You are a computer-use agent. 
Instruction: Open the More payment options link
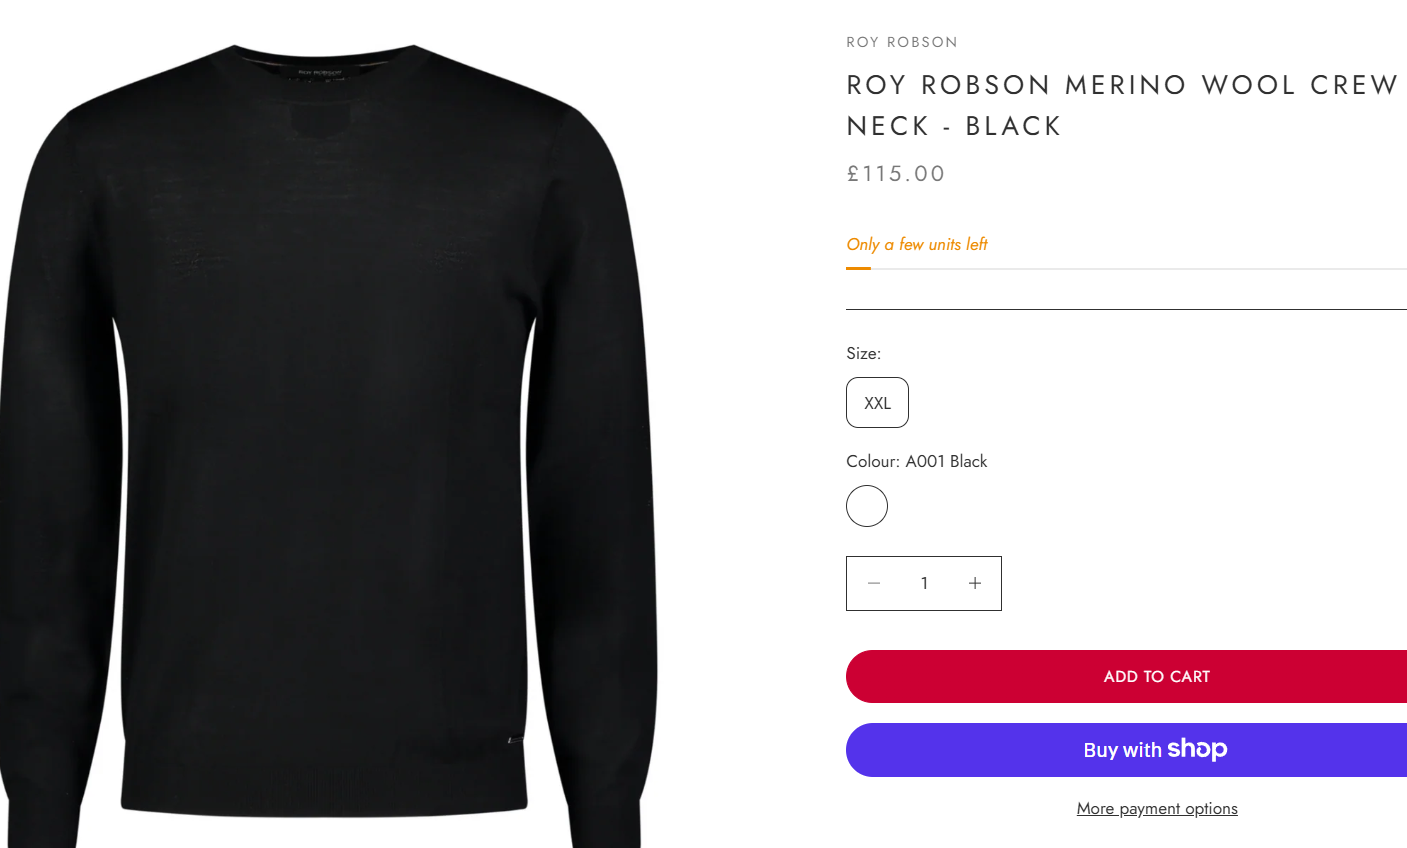[1157, 809]
